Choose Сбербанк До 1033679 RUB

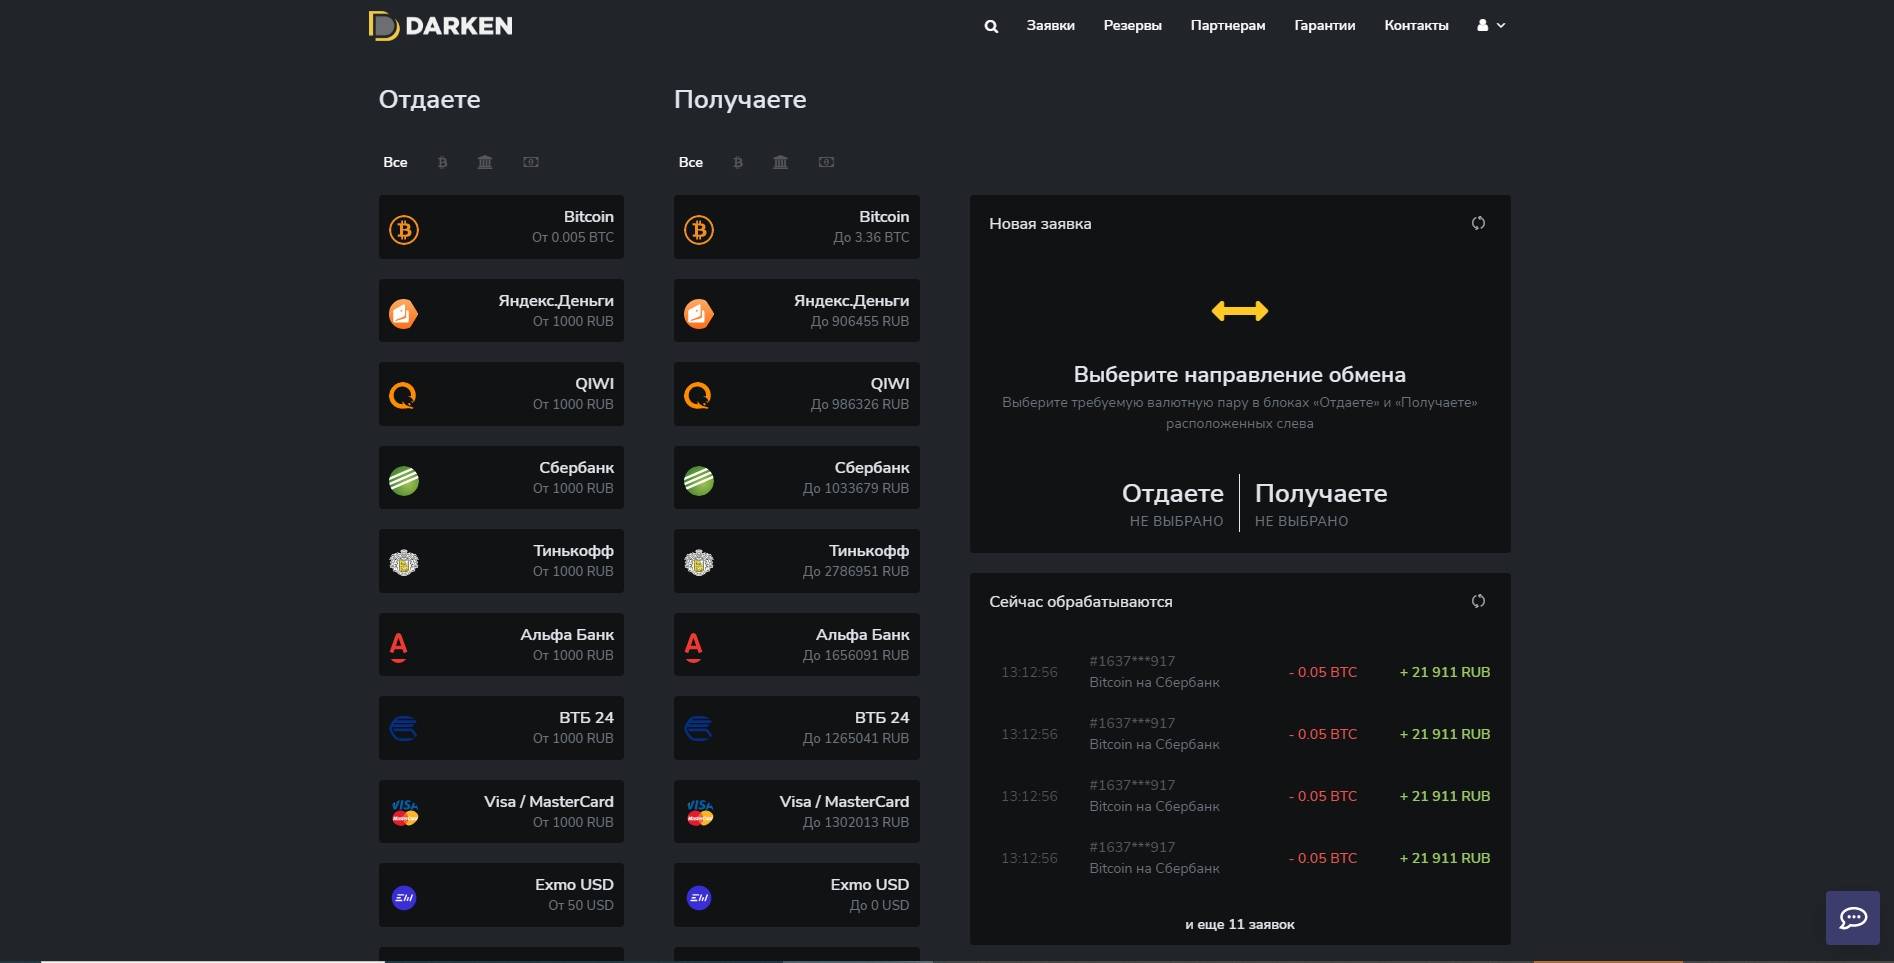[797, 478]
